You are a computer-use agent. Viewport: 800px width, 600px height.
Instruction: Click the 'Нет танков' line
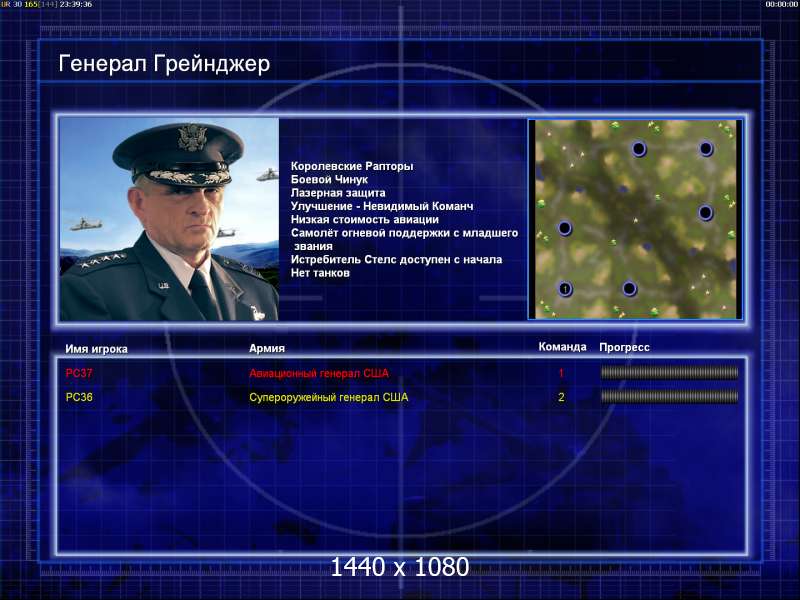[x=320, y=273]
